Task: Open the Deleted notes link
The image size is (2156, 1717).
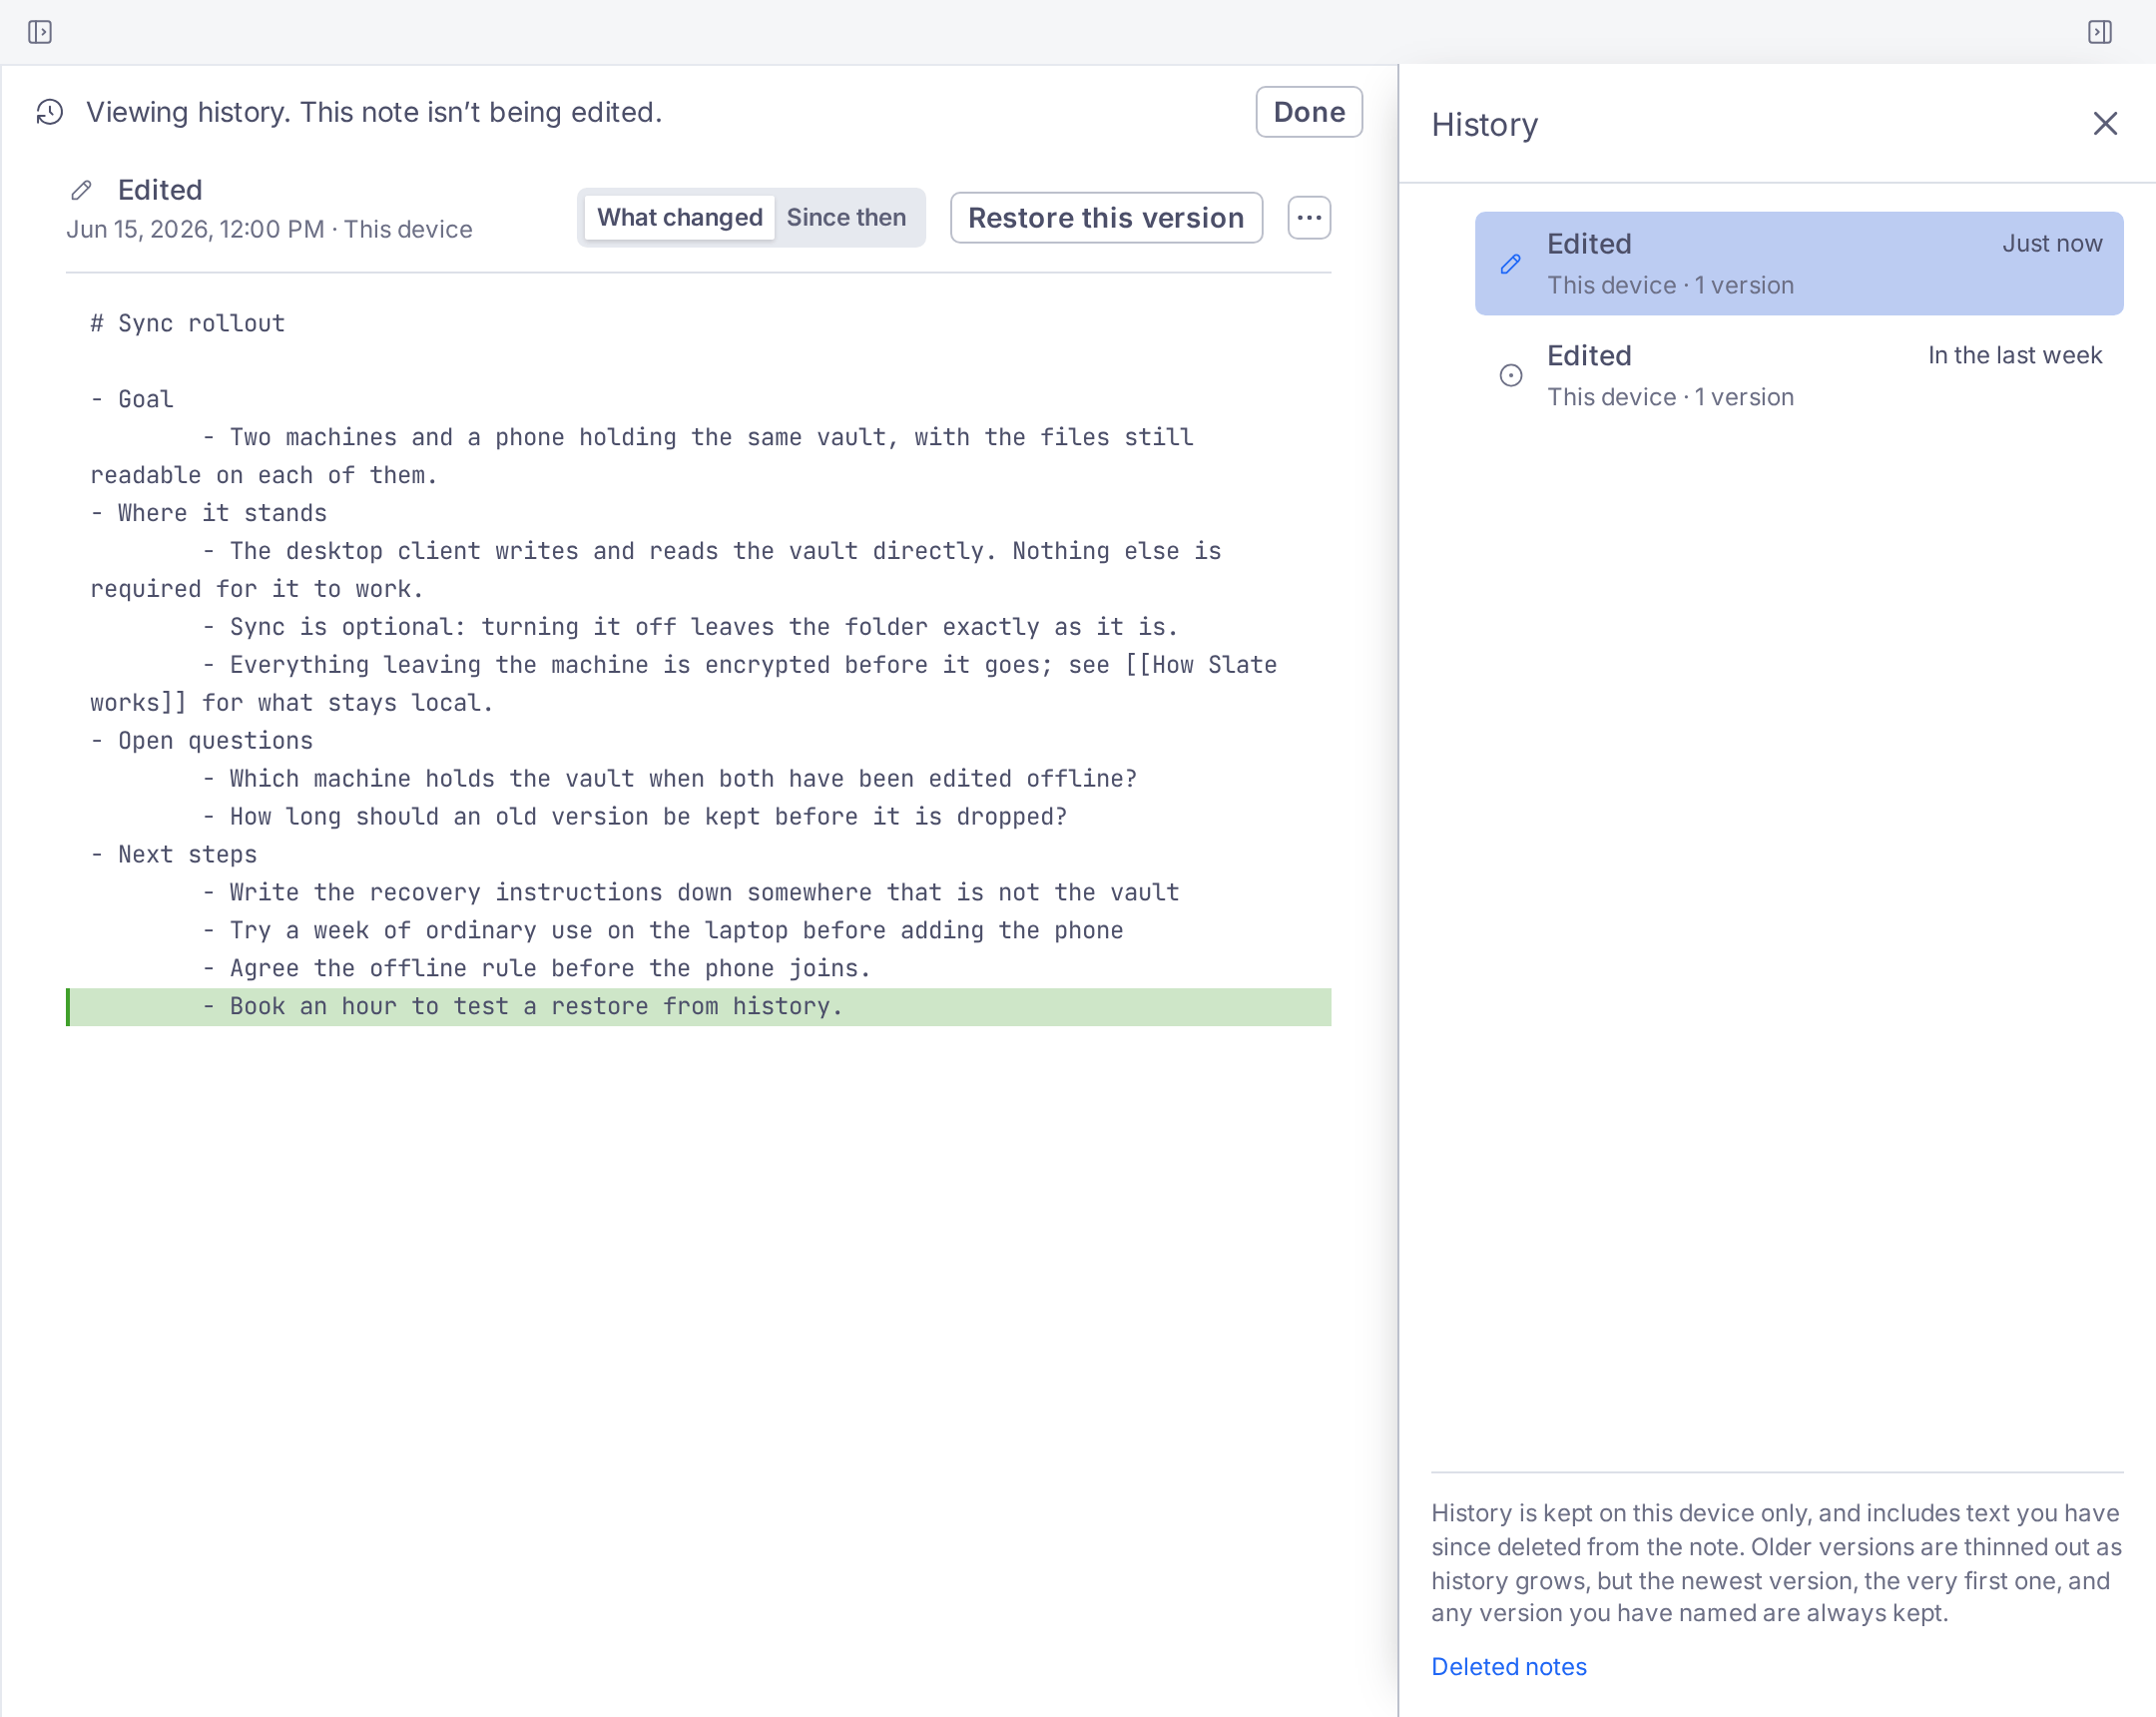Action: click(1508, 1666)
